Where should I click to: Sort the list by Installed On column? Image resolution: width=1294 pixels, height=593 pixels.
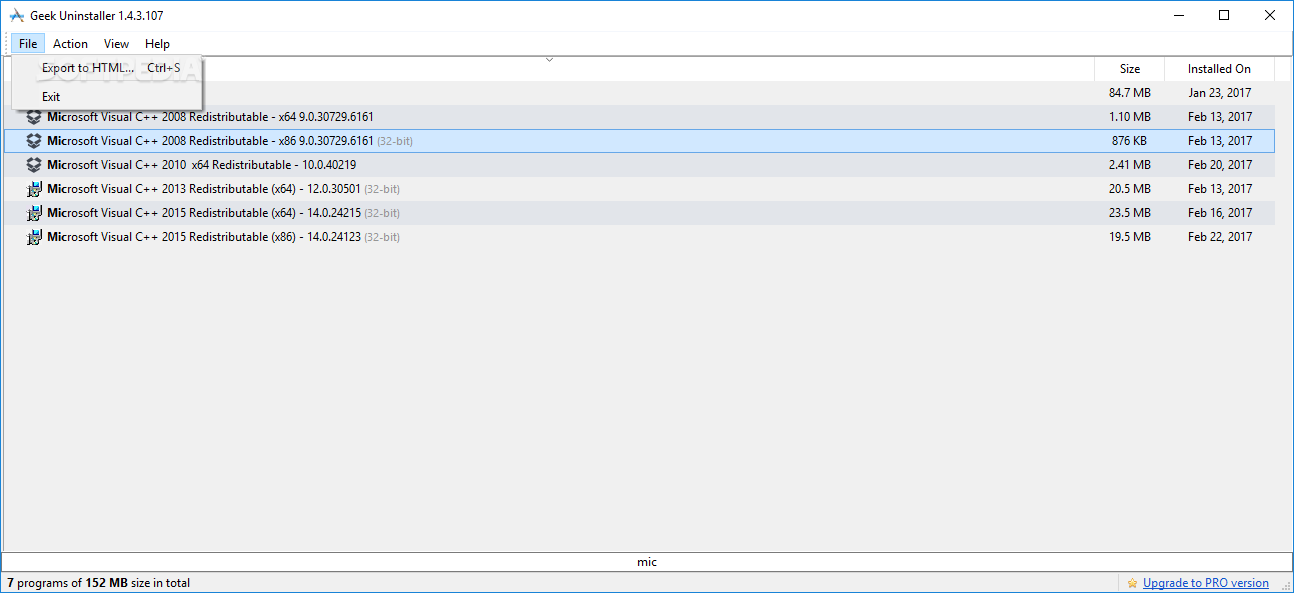(1219, 69)
